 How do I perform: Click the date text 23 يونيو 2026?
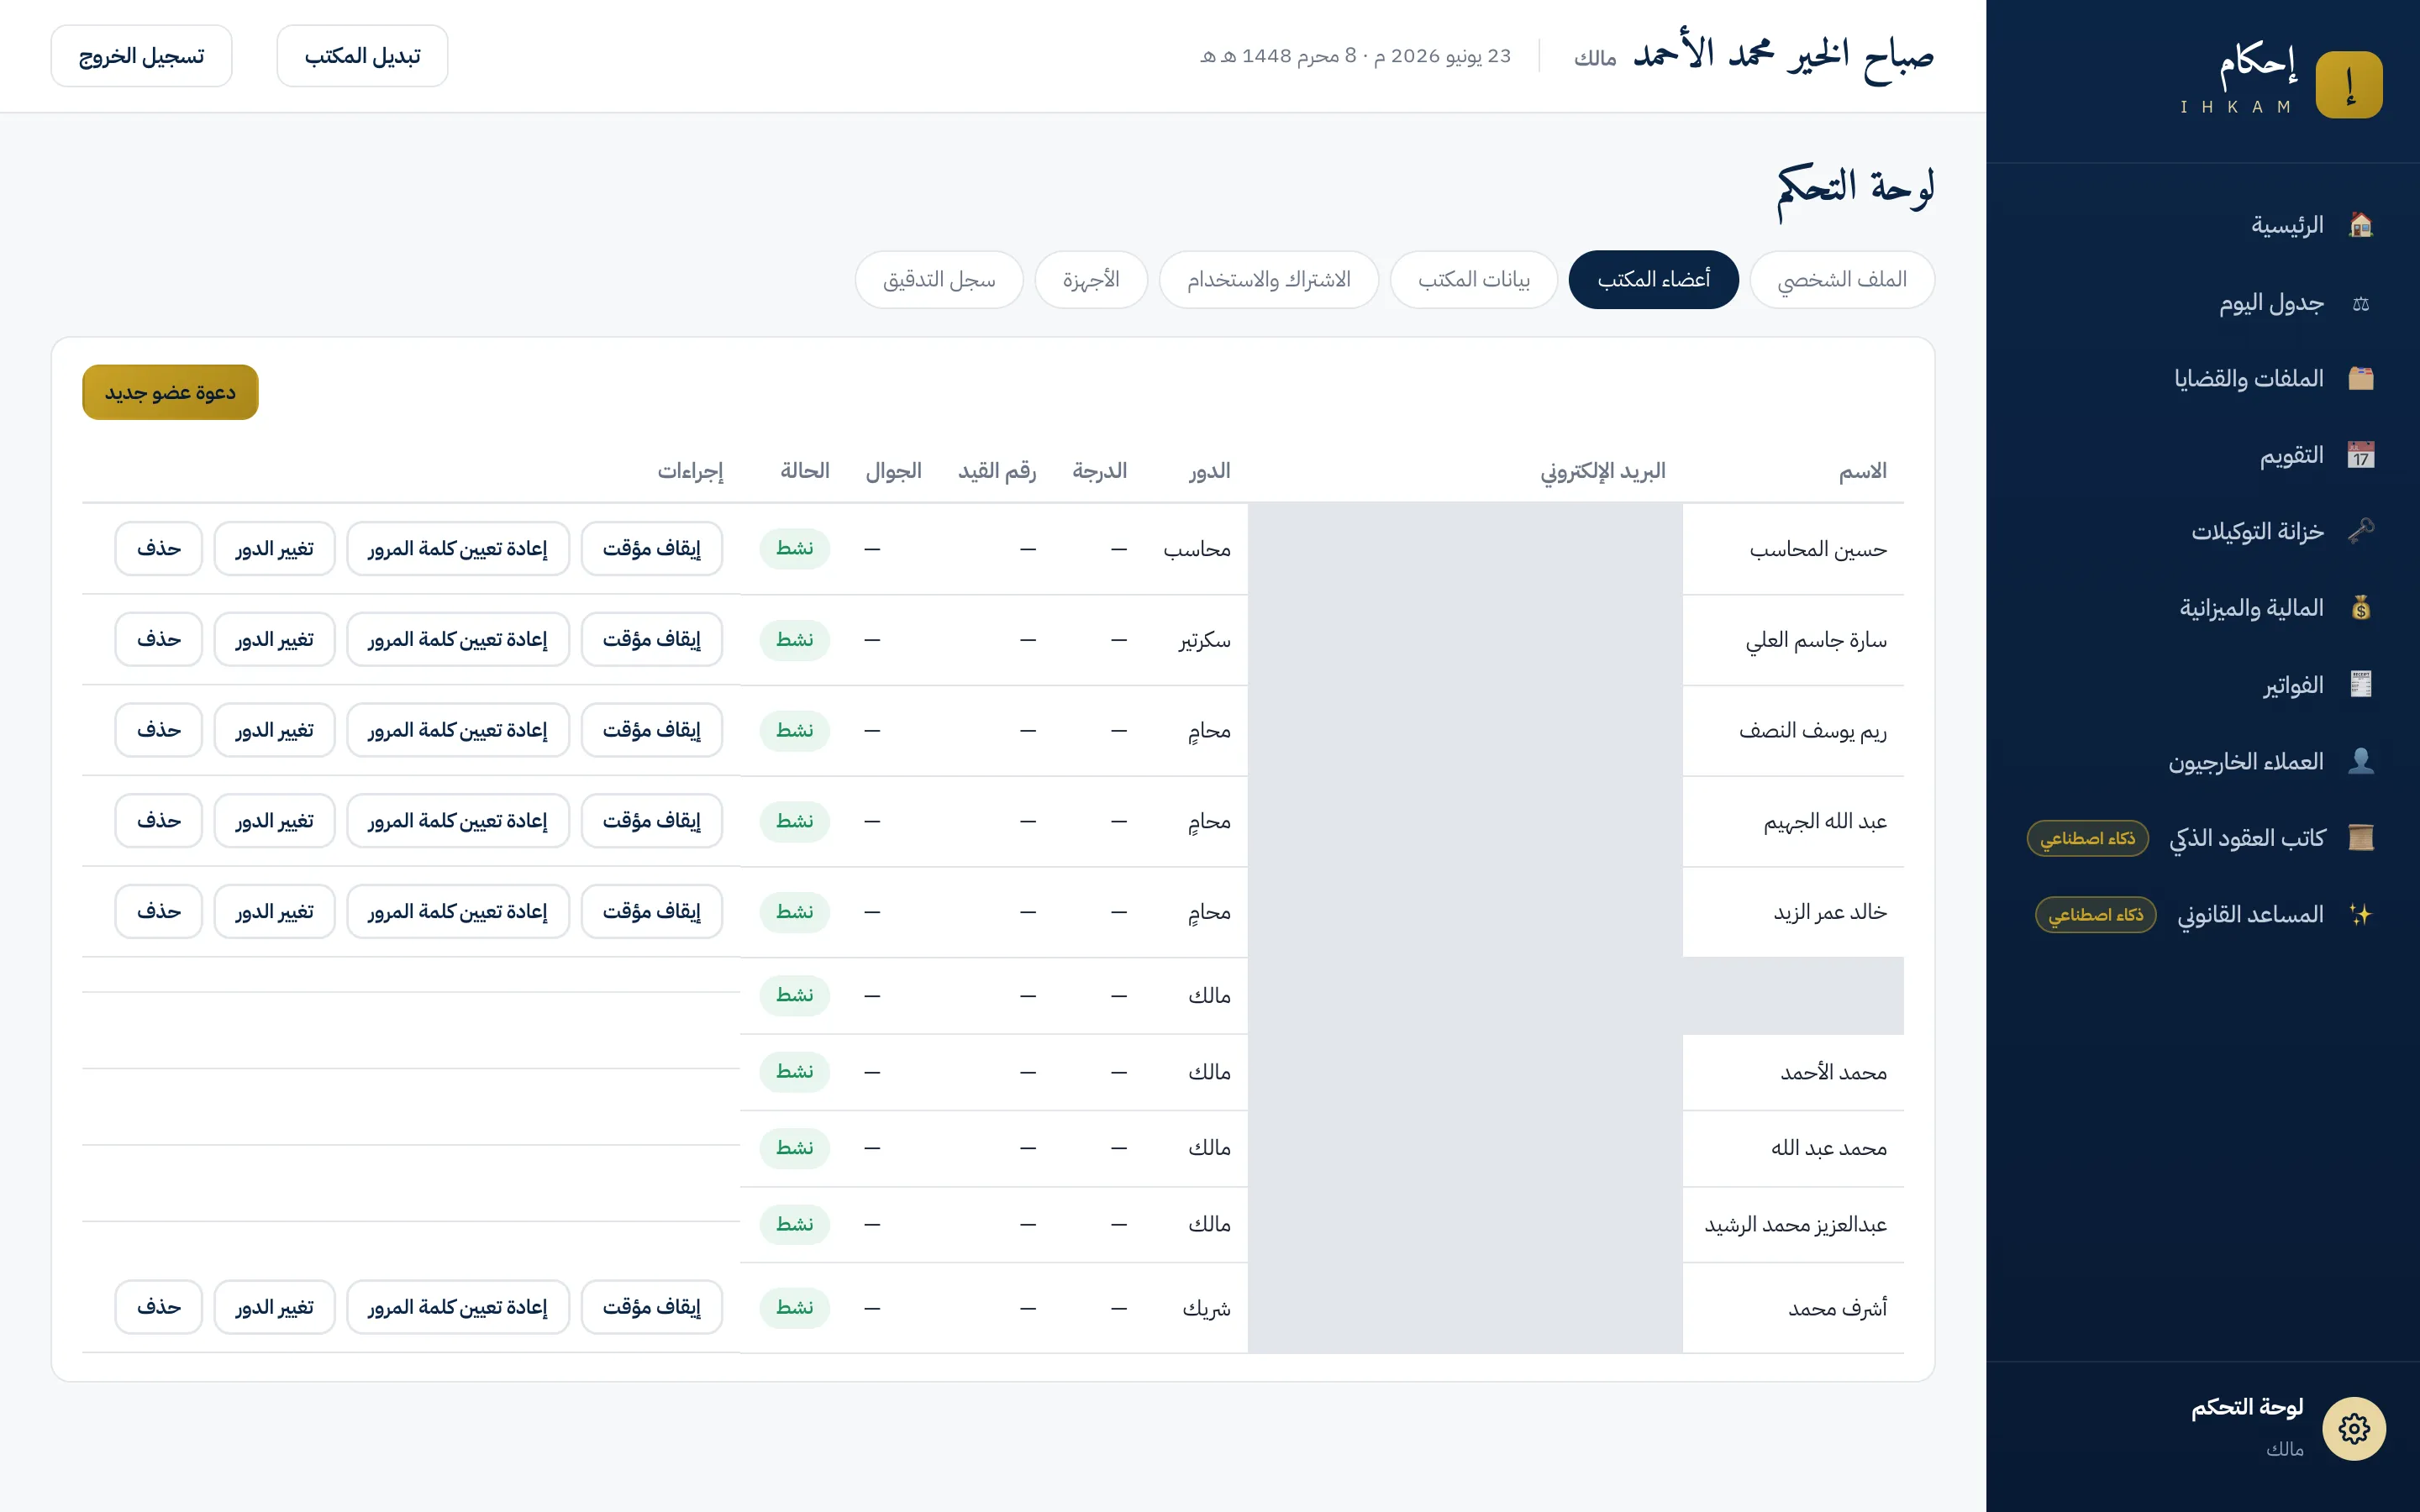pyautogui.click(x=1450, y=56)
